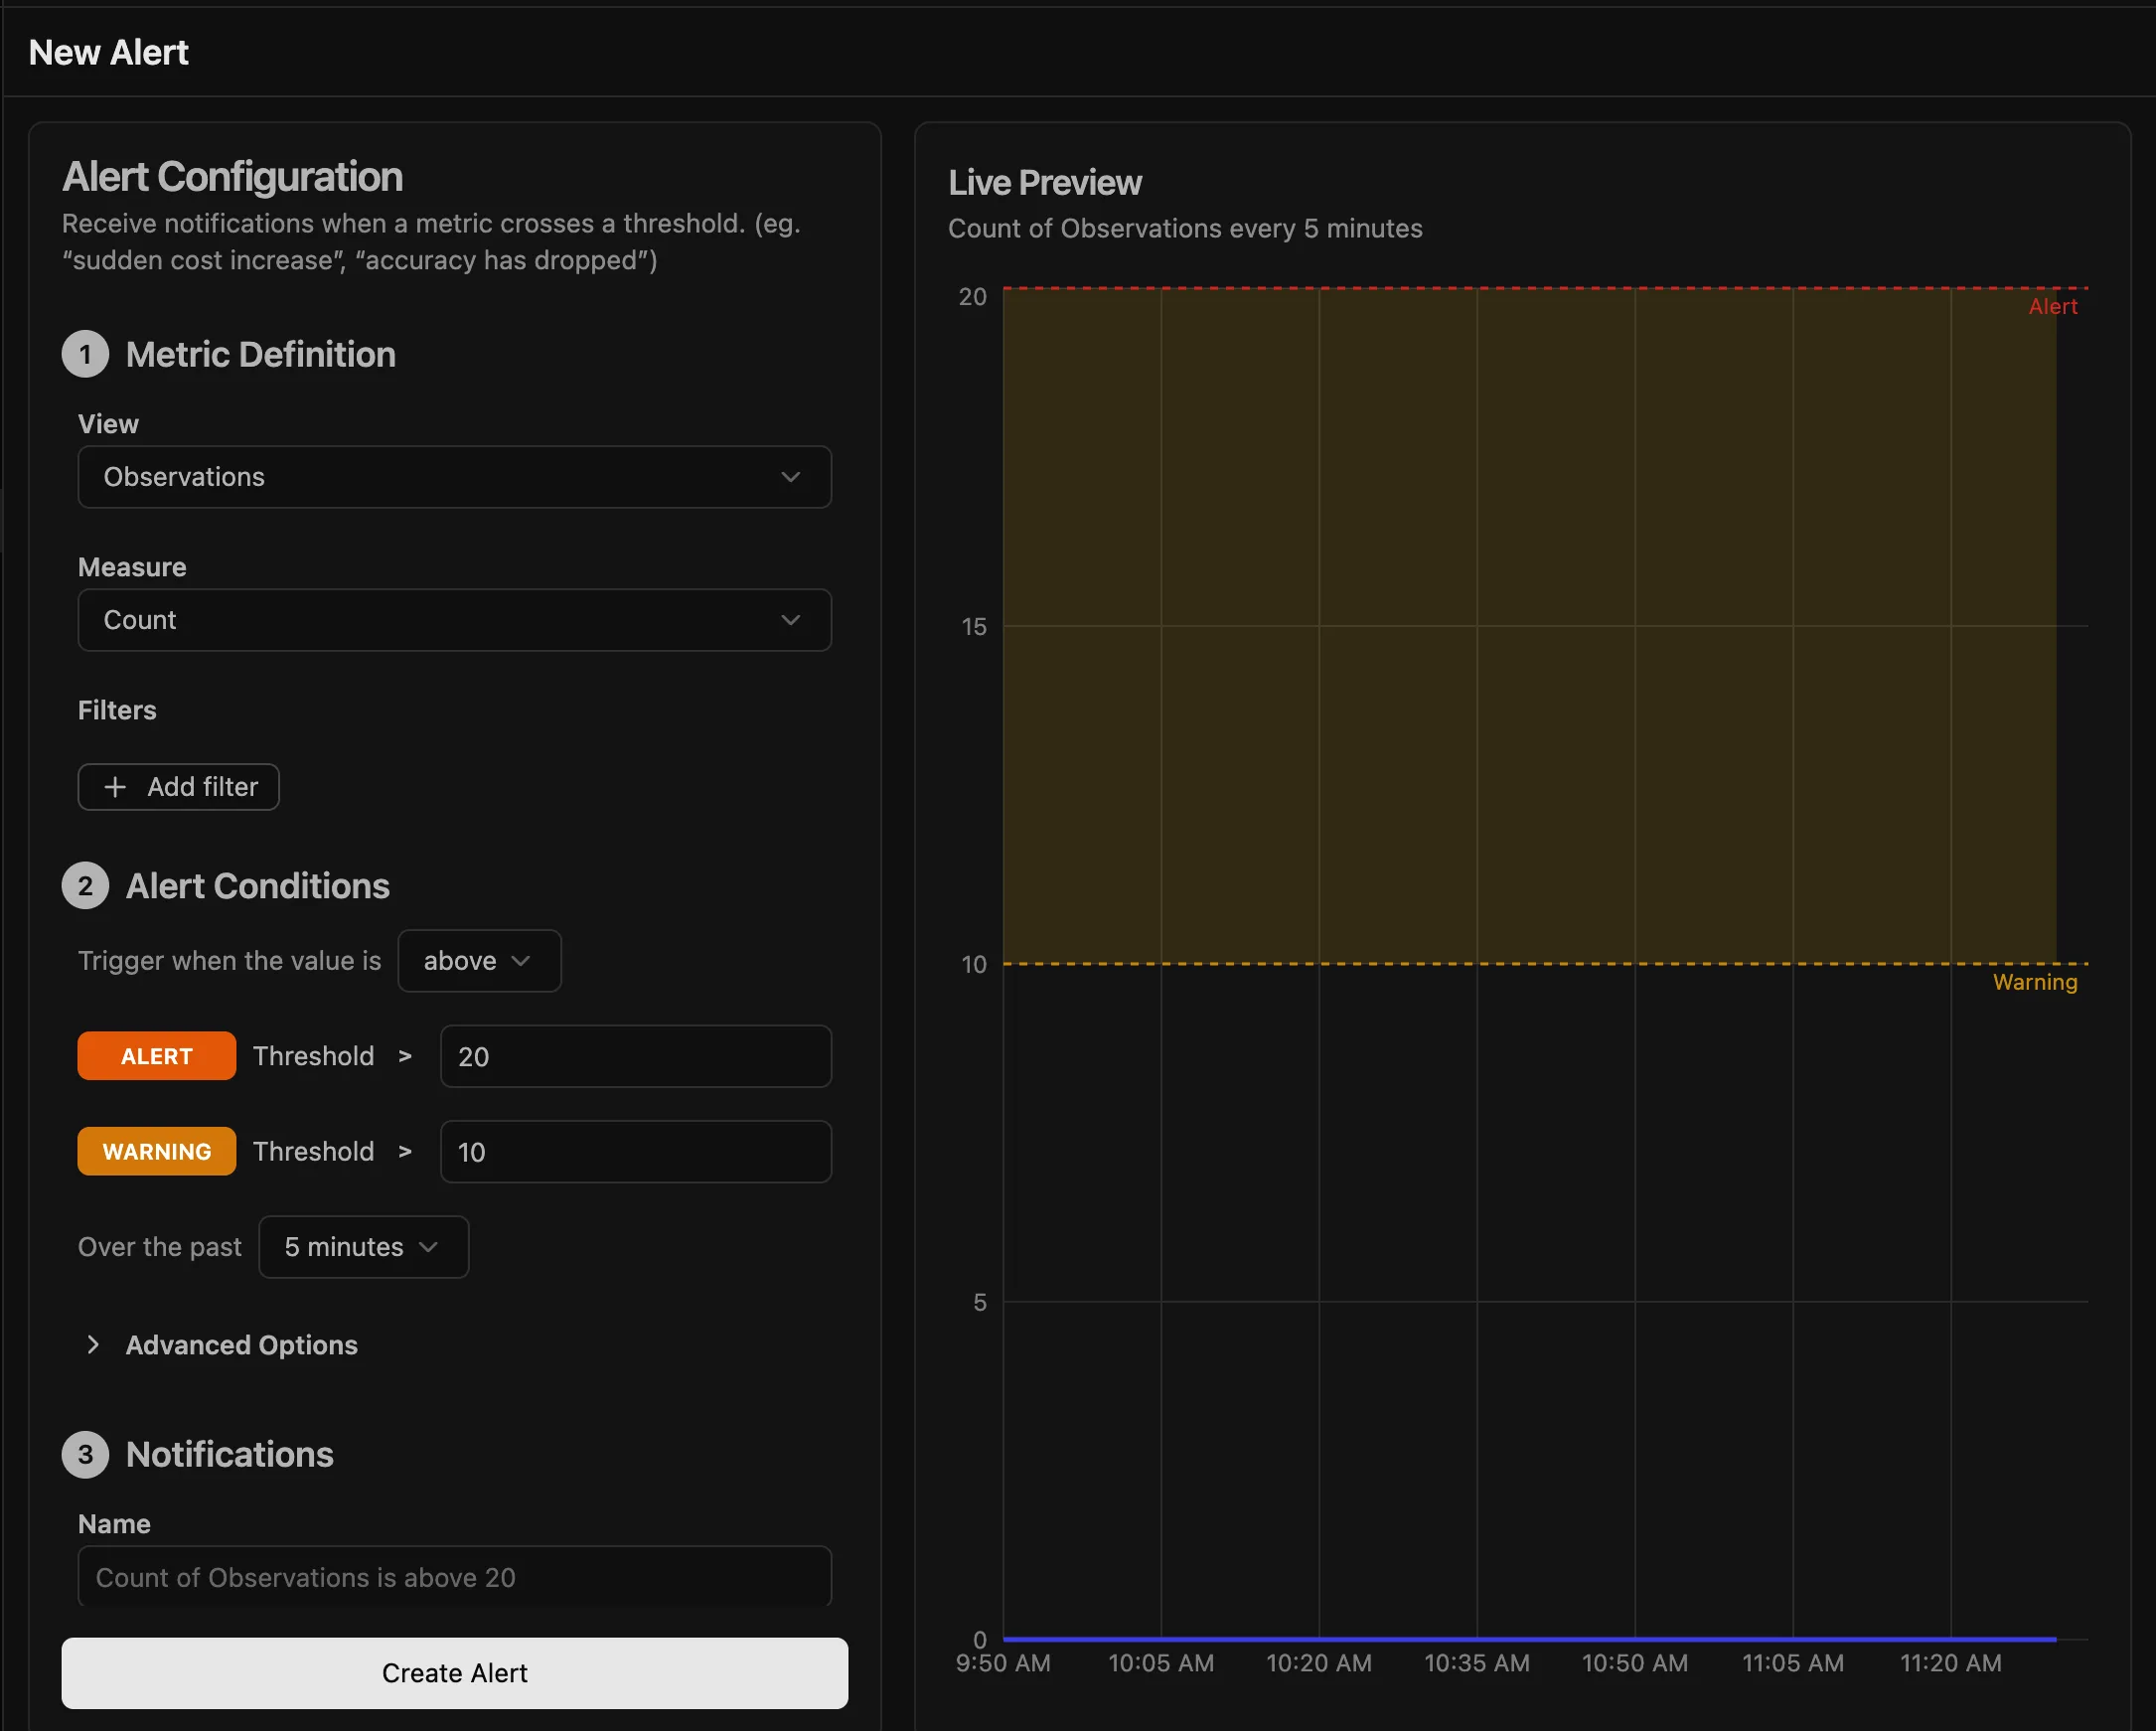Click the 10:50 AM axis label
Image resolution: width=2156 pixels, height=1731 pixels.
tap(1634, 1663)
